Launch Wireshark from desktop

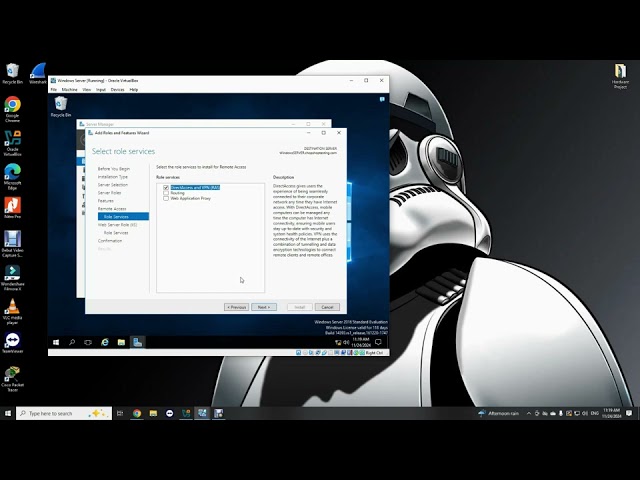38,73
